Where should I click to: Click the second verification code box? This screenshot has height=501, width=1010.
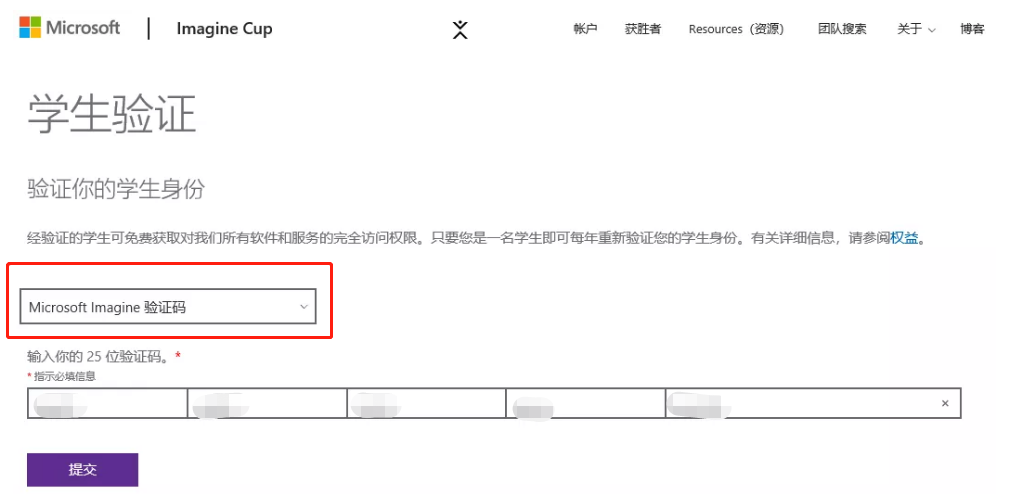(267, 403)
